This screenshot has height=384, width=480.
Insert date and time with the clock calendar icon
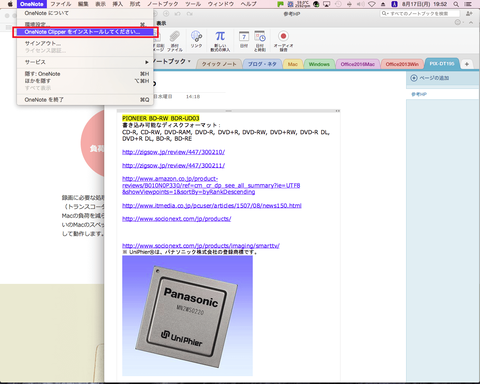[x=260, y=36]
